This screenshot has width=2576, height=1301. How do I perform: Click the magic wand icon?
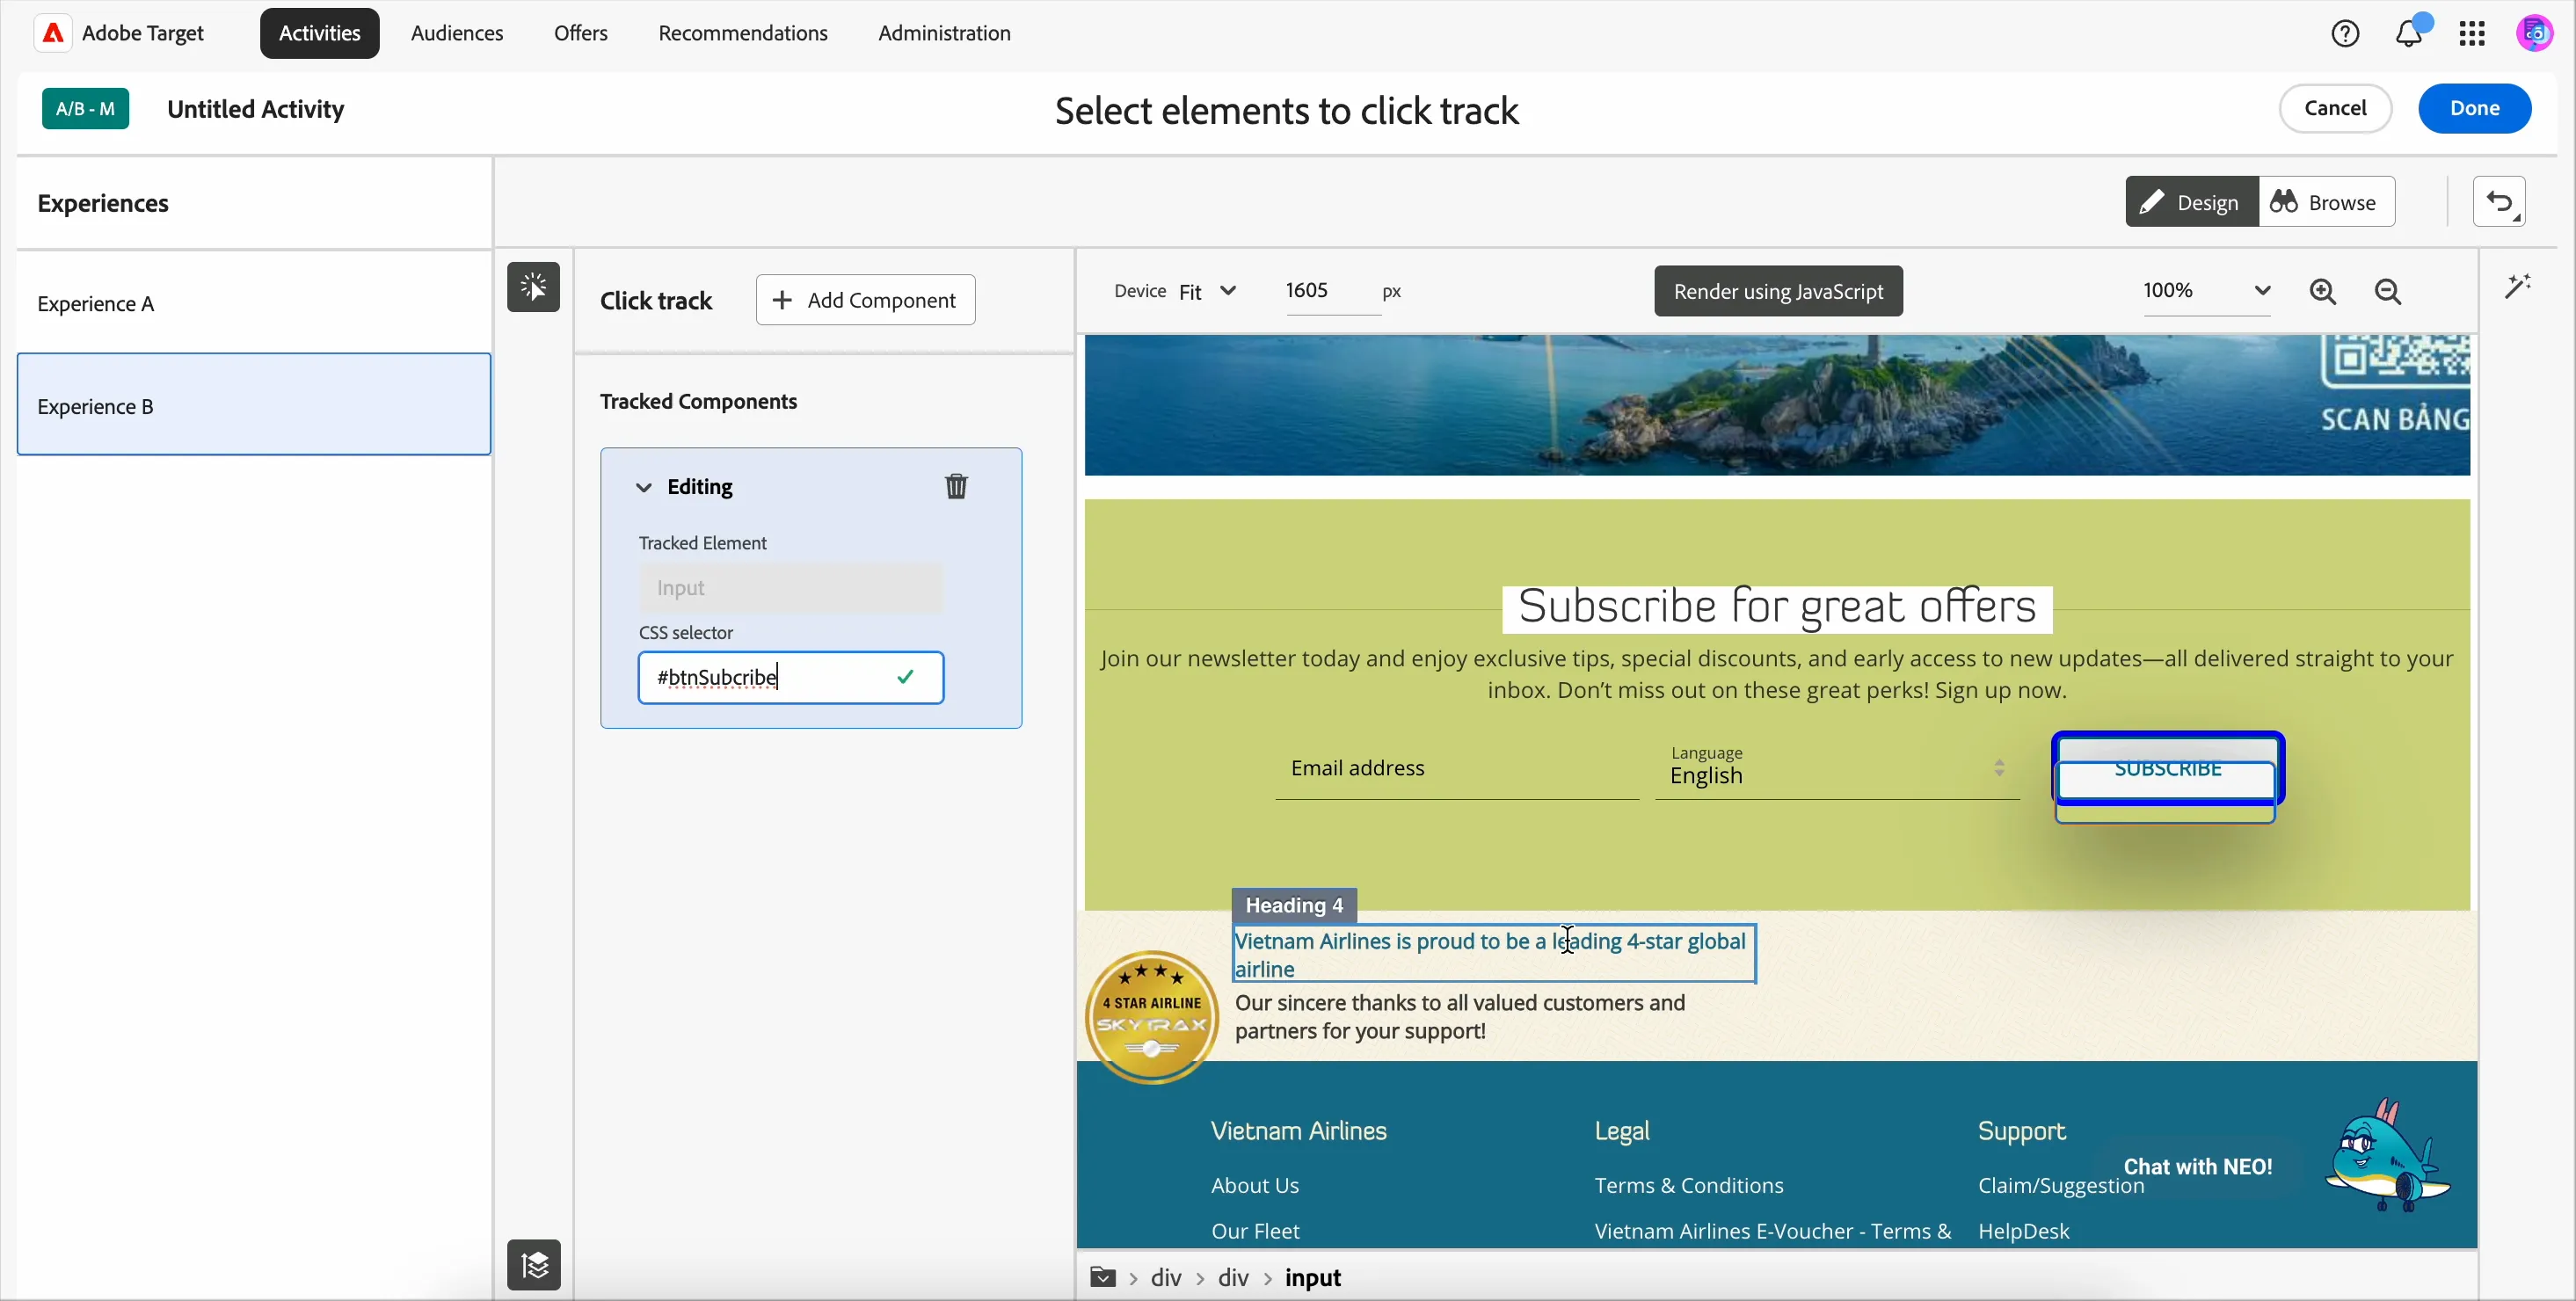point(2518,287)
